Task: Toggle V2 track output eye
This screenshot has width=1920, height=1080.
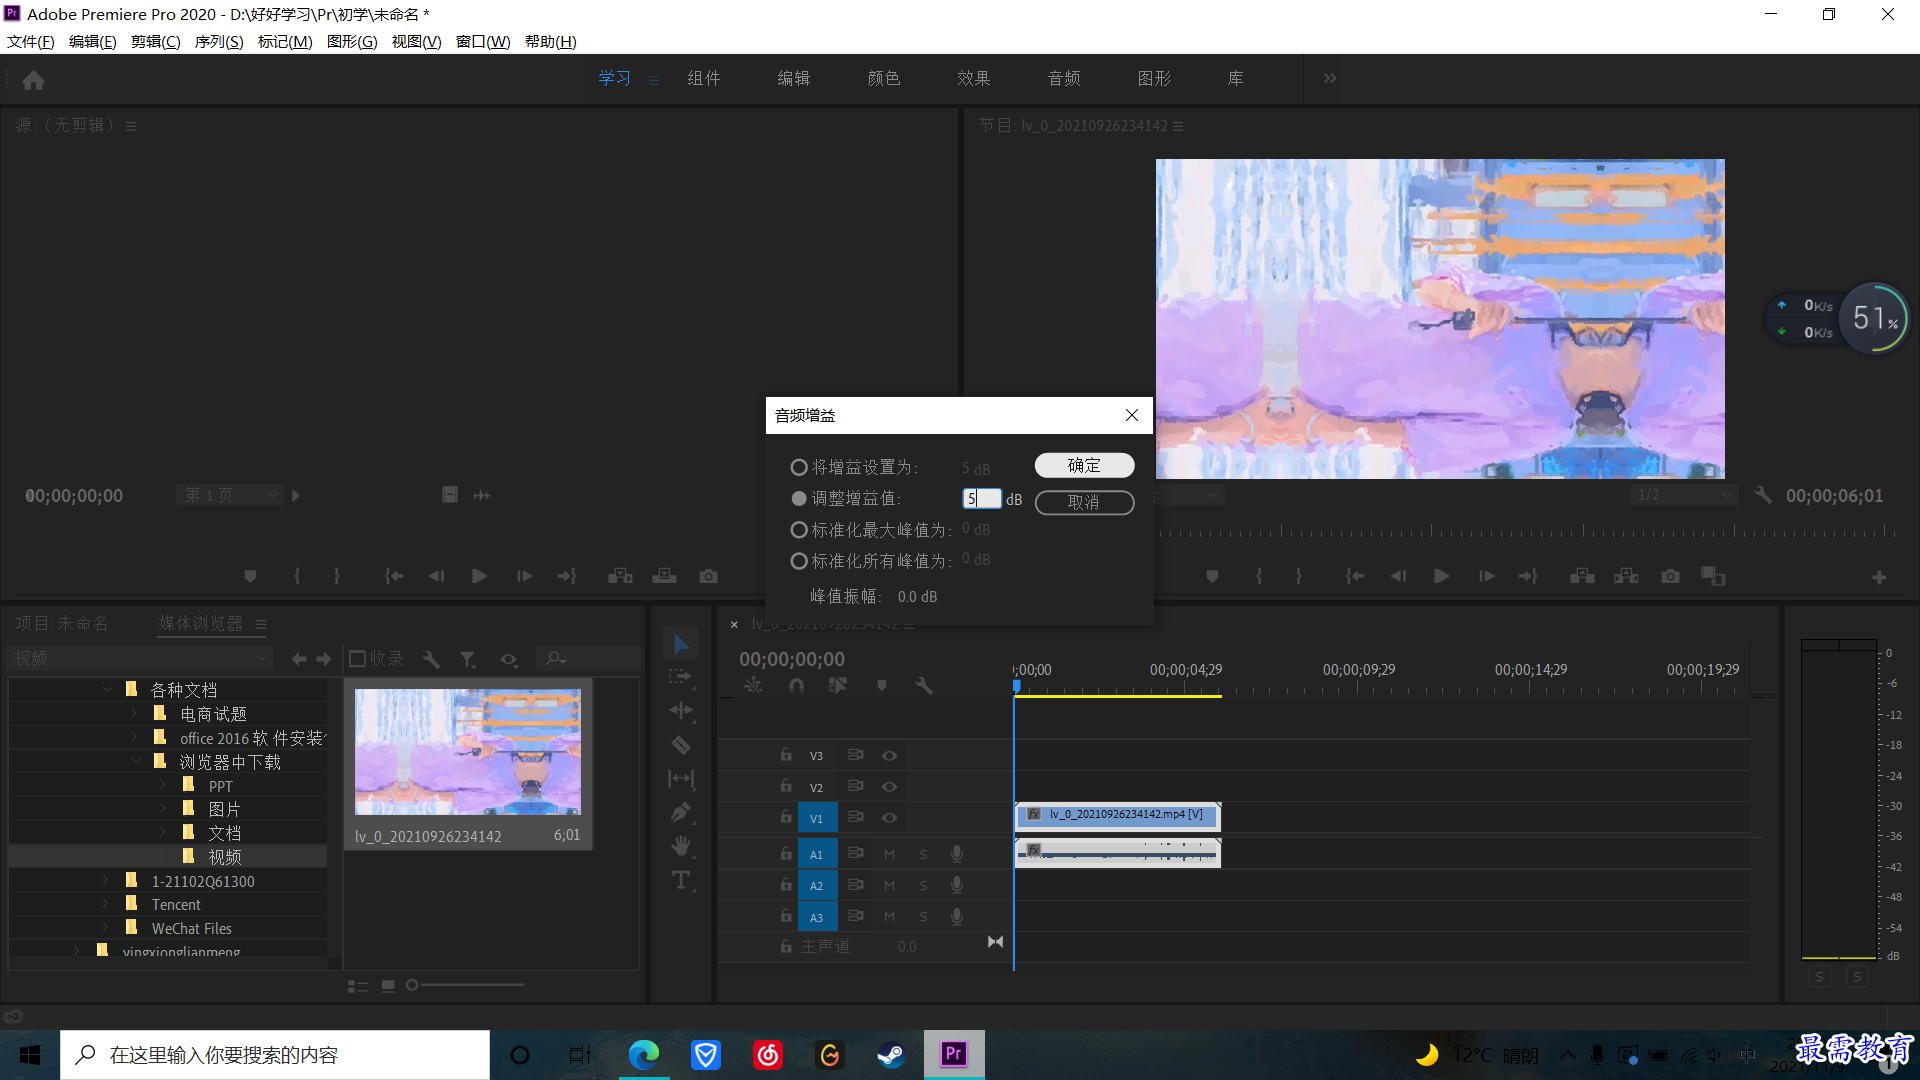Action: pyautogui.click(x=889, y=787)
